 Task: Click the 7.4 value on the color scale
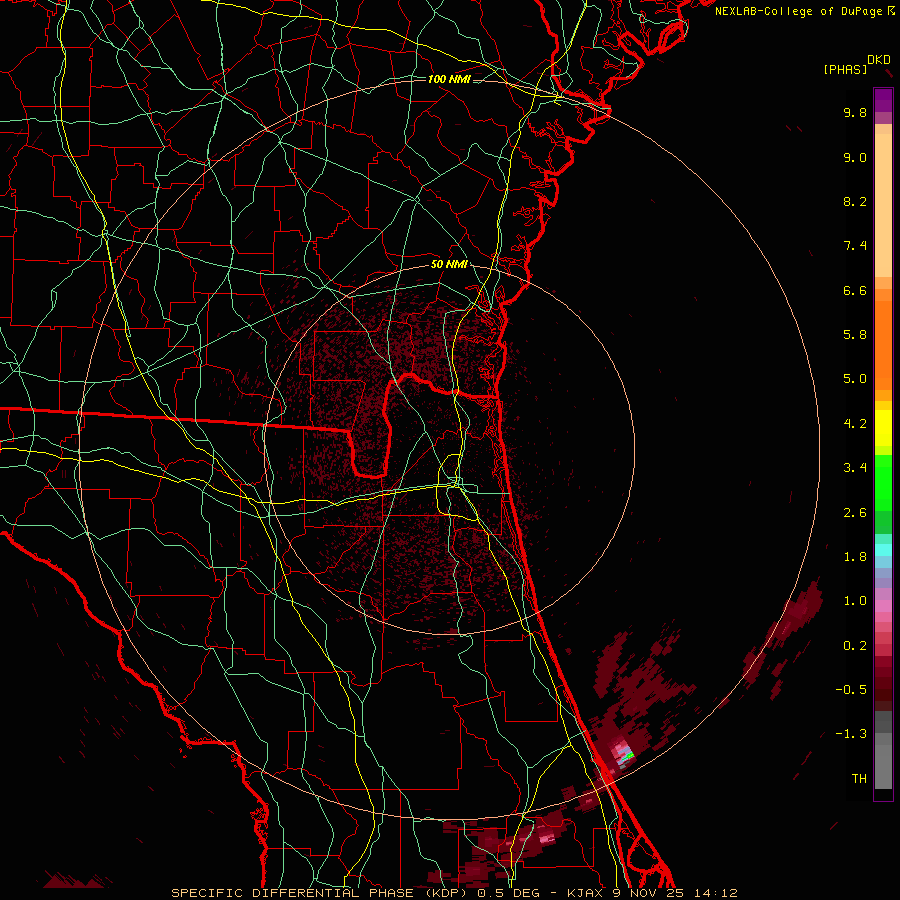coord(855,246)
